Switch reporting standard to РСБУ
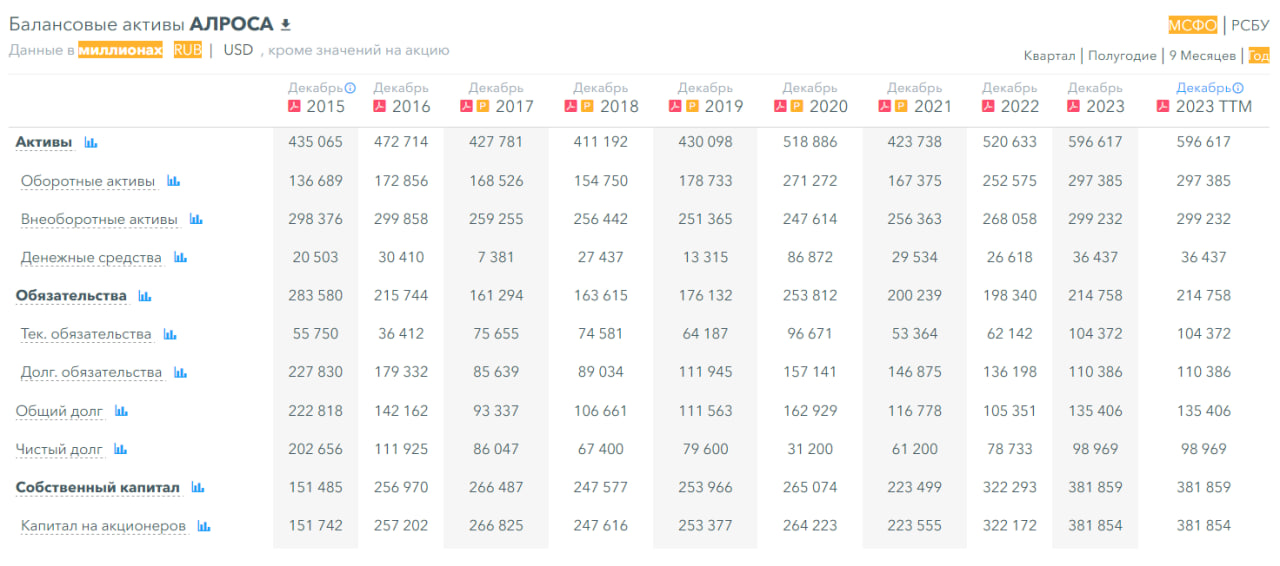This screenshot has height=566, width=1280. 1250,26
